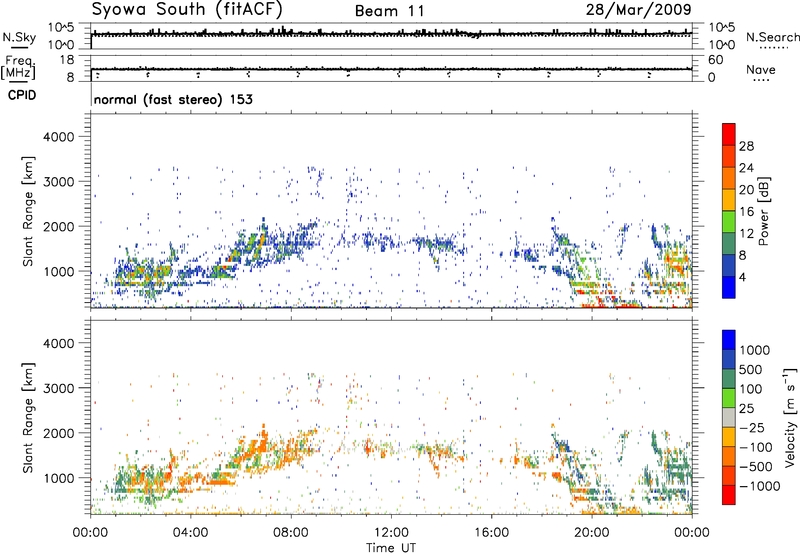Click the light green 12-16 dB power segment
Viewport: 800px width, 554px height.
[729, 222]
